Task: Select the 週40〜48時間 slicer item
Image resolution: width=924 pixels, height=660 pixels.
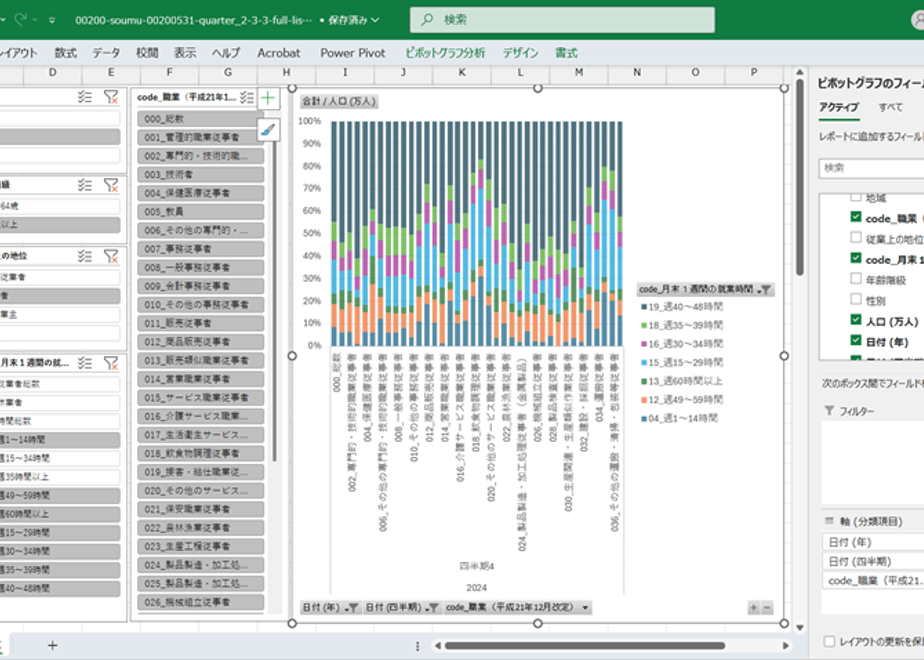Action: 60,588
